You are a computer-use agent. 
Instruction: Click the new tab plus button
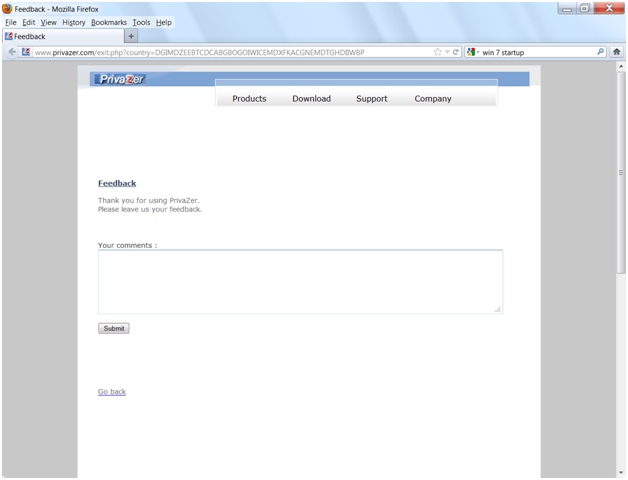click(x=131, y=37)
